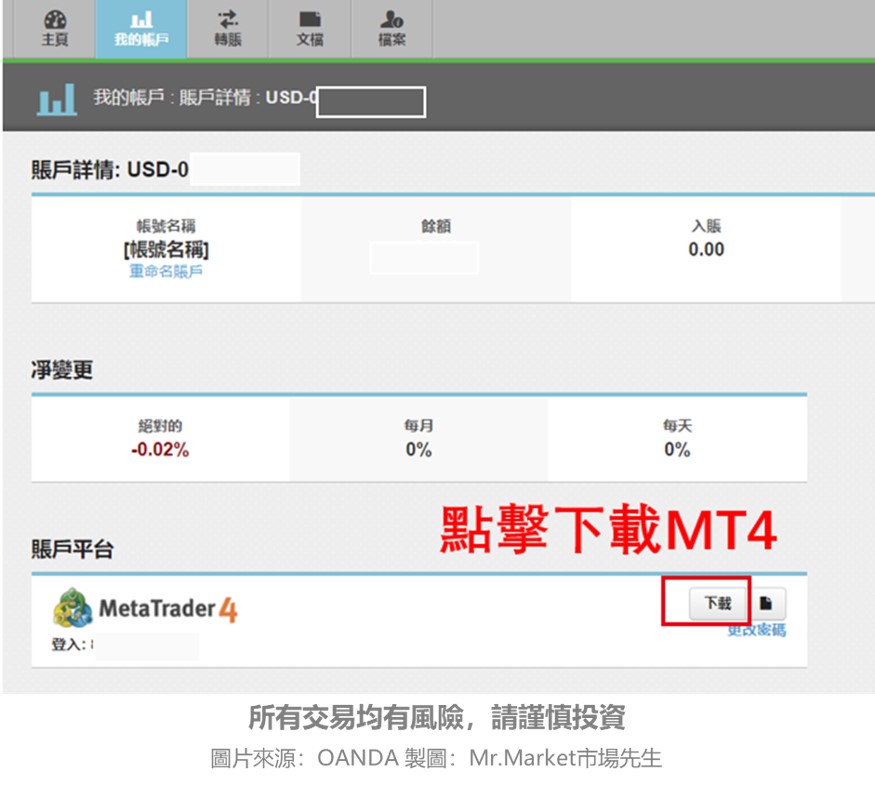Click the MetaTrader 4 logo

pos(145,608)
